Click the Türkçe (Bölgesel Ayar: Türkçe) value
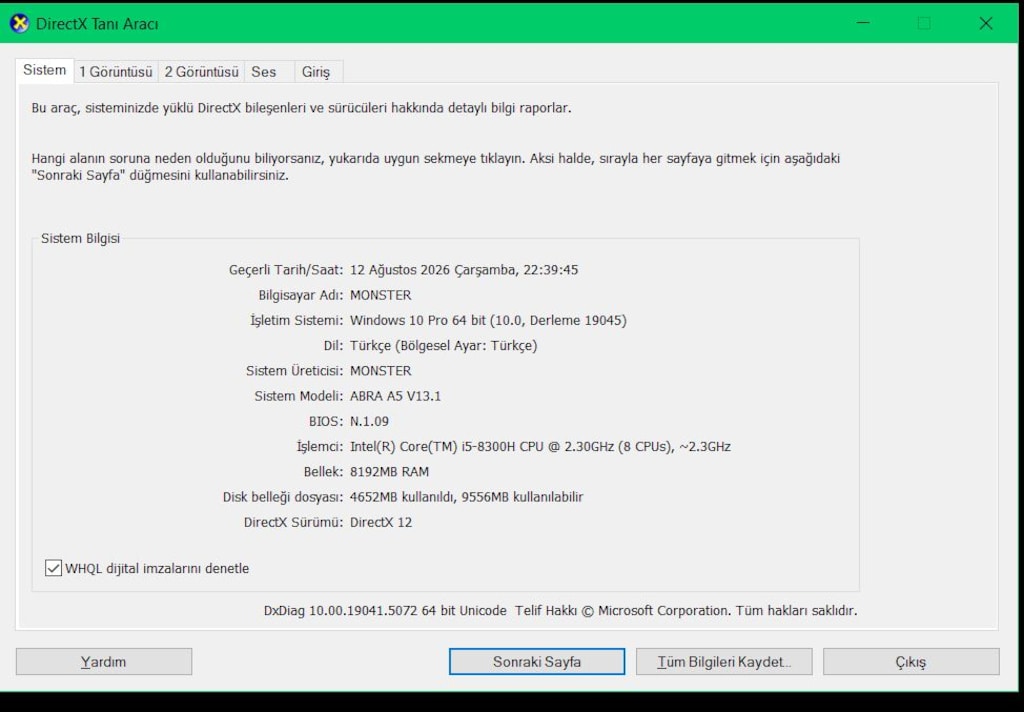Viewport: 1024px width, 712px height. click(443, 346)
